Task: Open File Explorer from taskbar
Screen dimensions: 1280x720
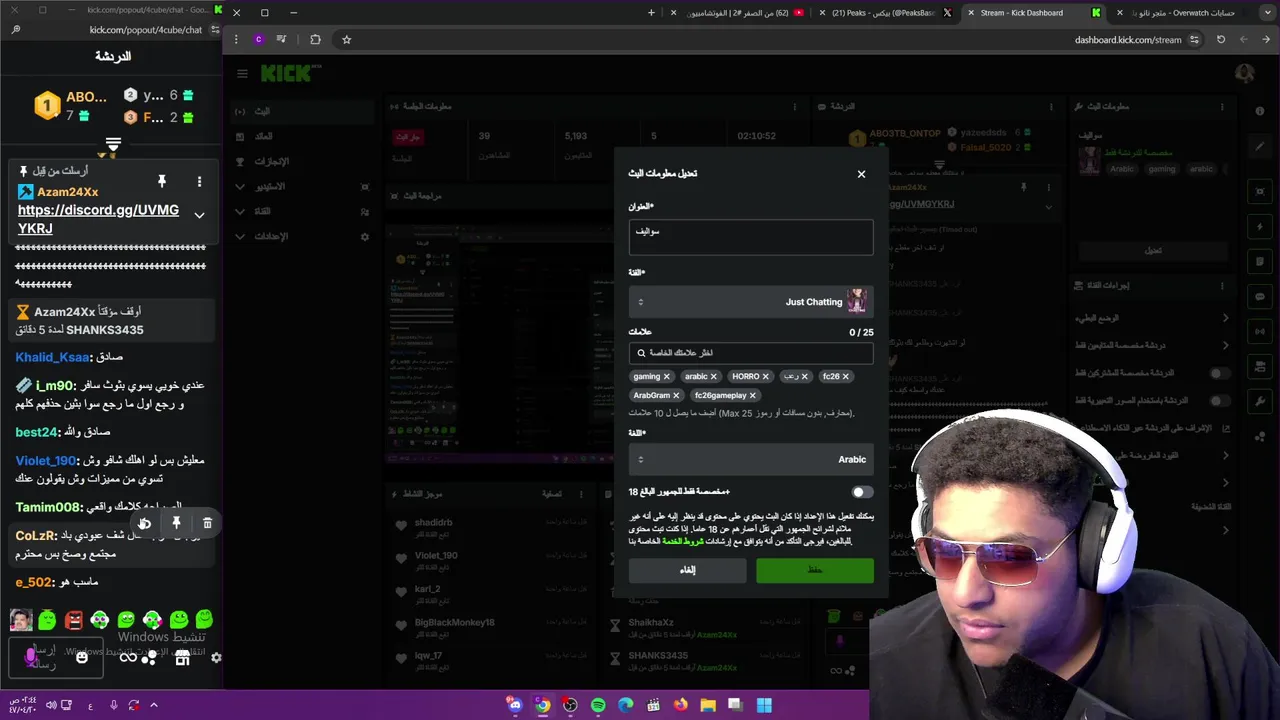Action: tap(708, 705)
